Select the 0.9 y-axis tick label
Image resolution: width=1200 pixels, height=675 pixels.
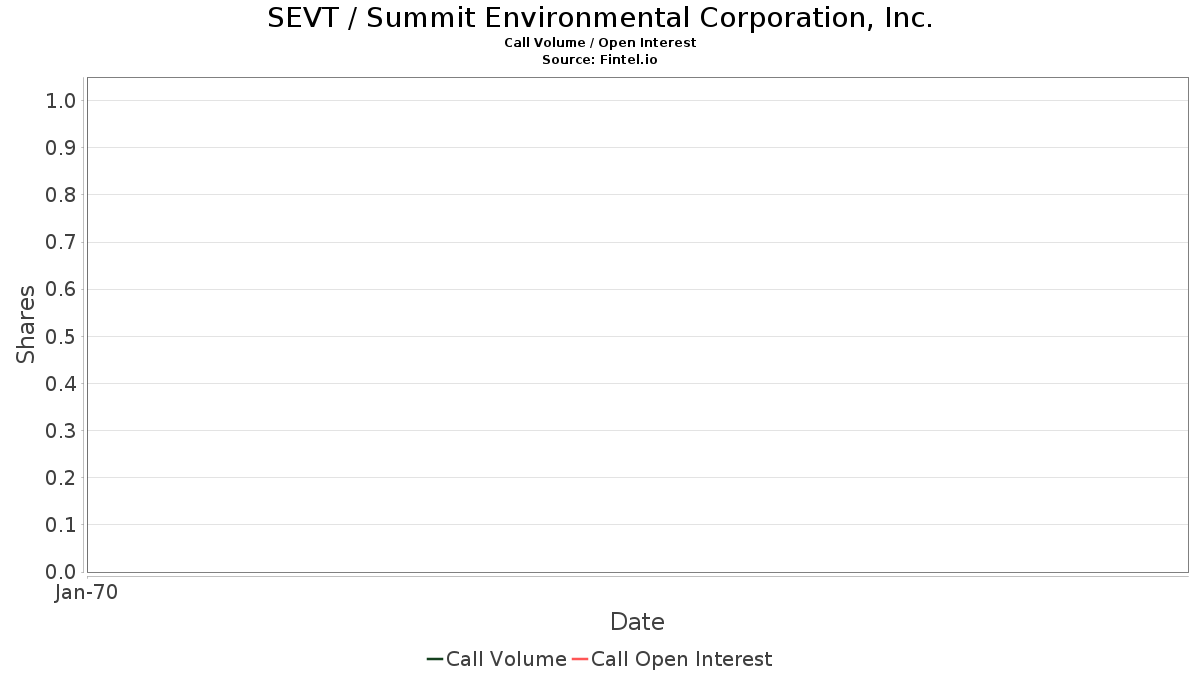pyautogui.click(x=61, y=148)
